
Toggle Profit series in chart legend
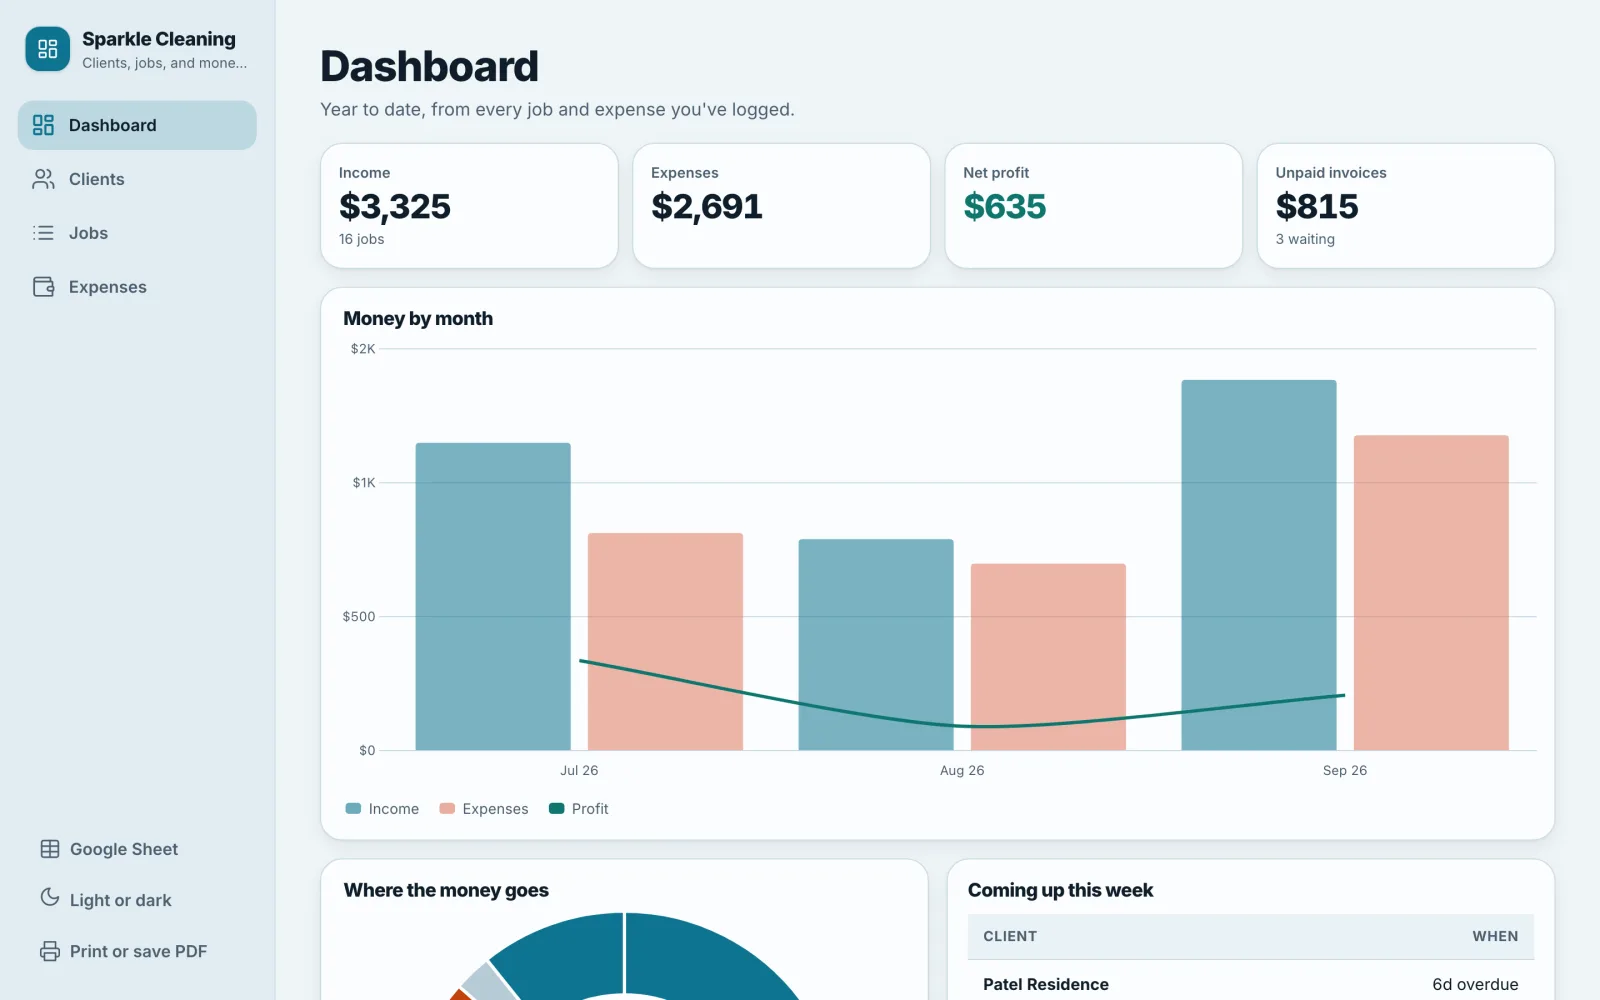pyautogui.click(x=579, y=809)
